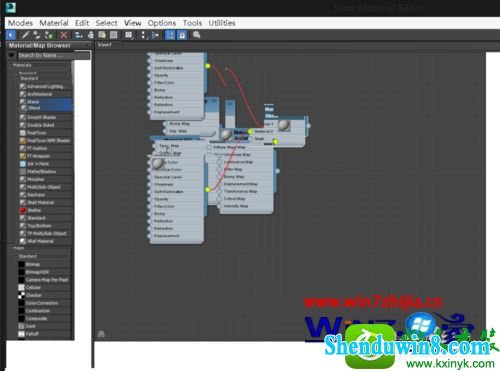Image resolution: width=500 pixels, height=371 pixels.
Task: Click the Translucency Map slot
Action: point(240,191)
